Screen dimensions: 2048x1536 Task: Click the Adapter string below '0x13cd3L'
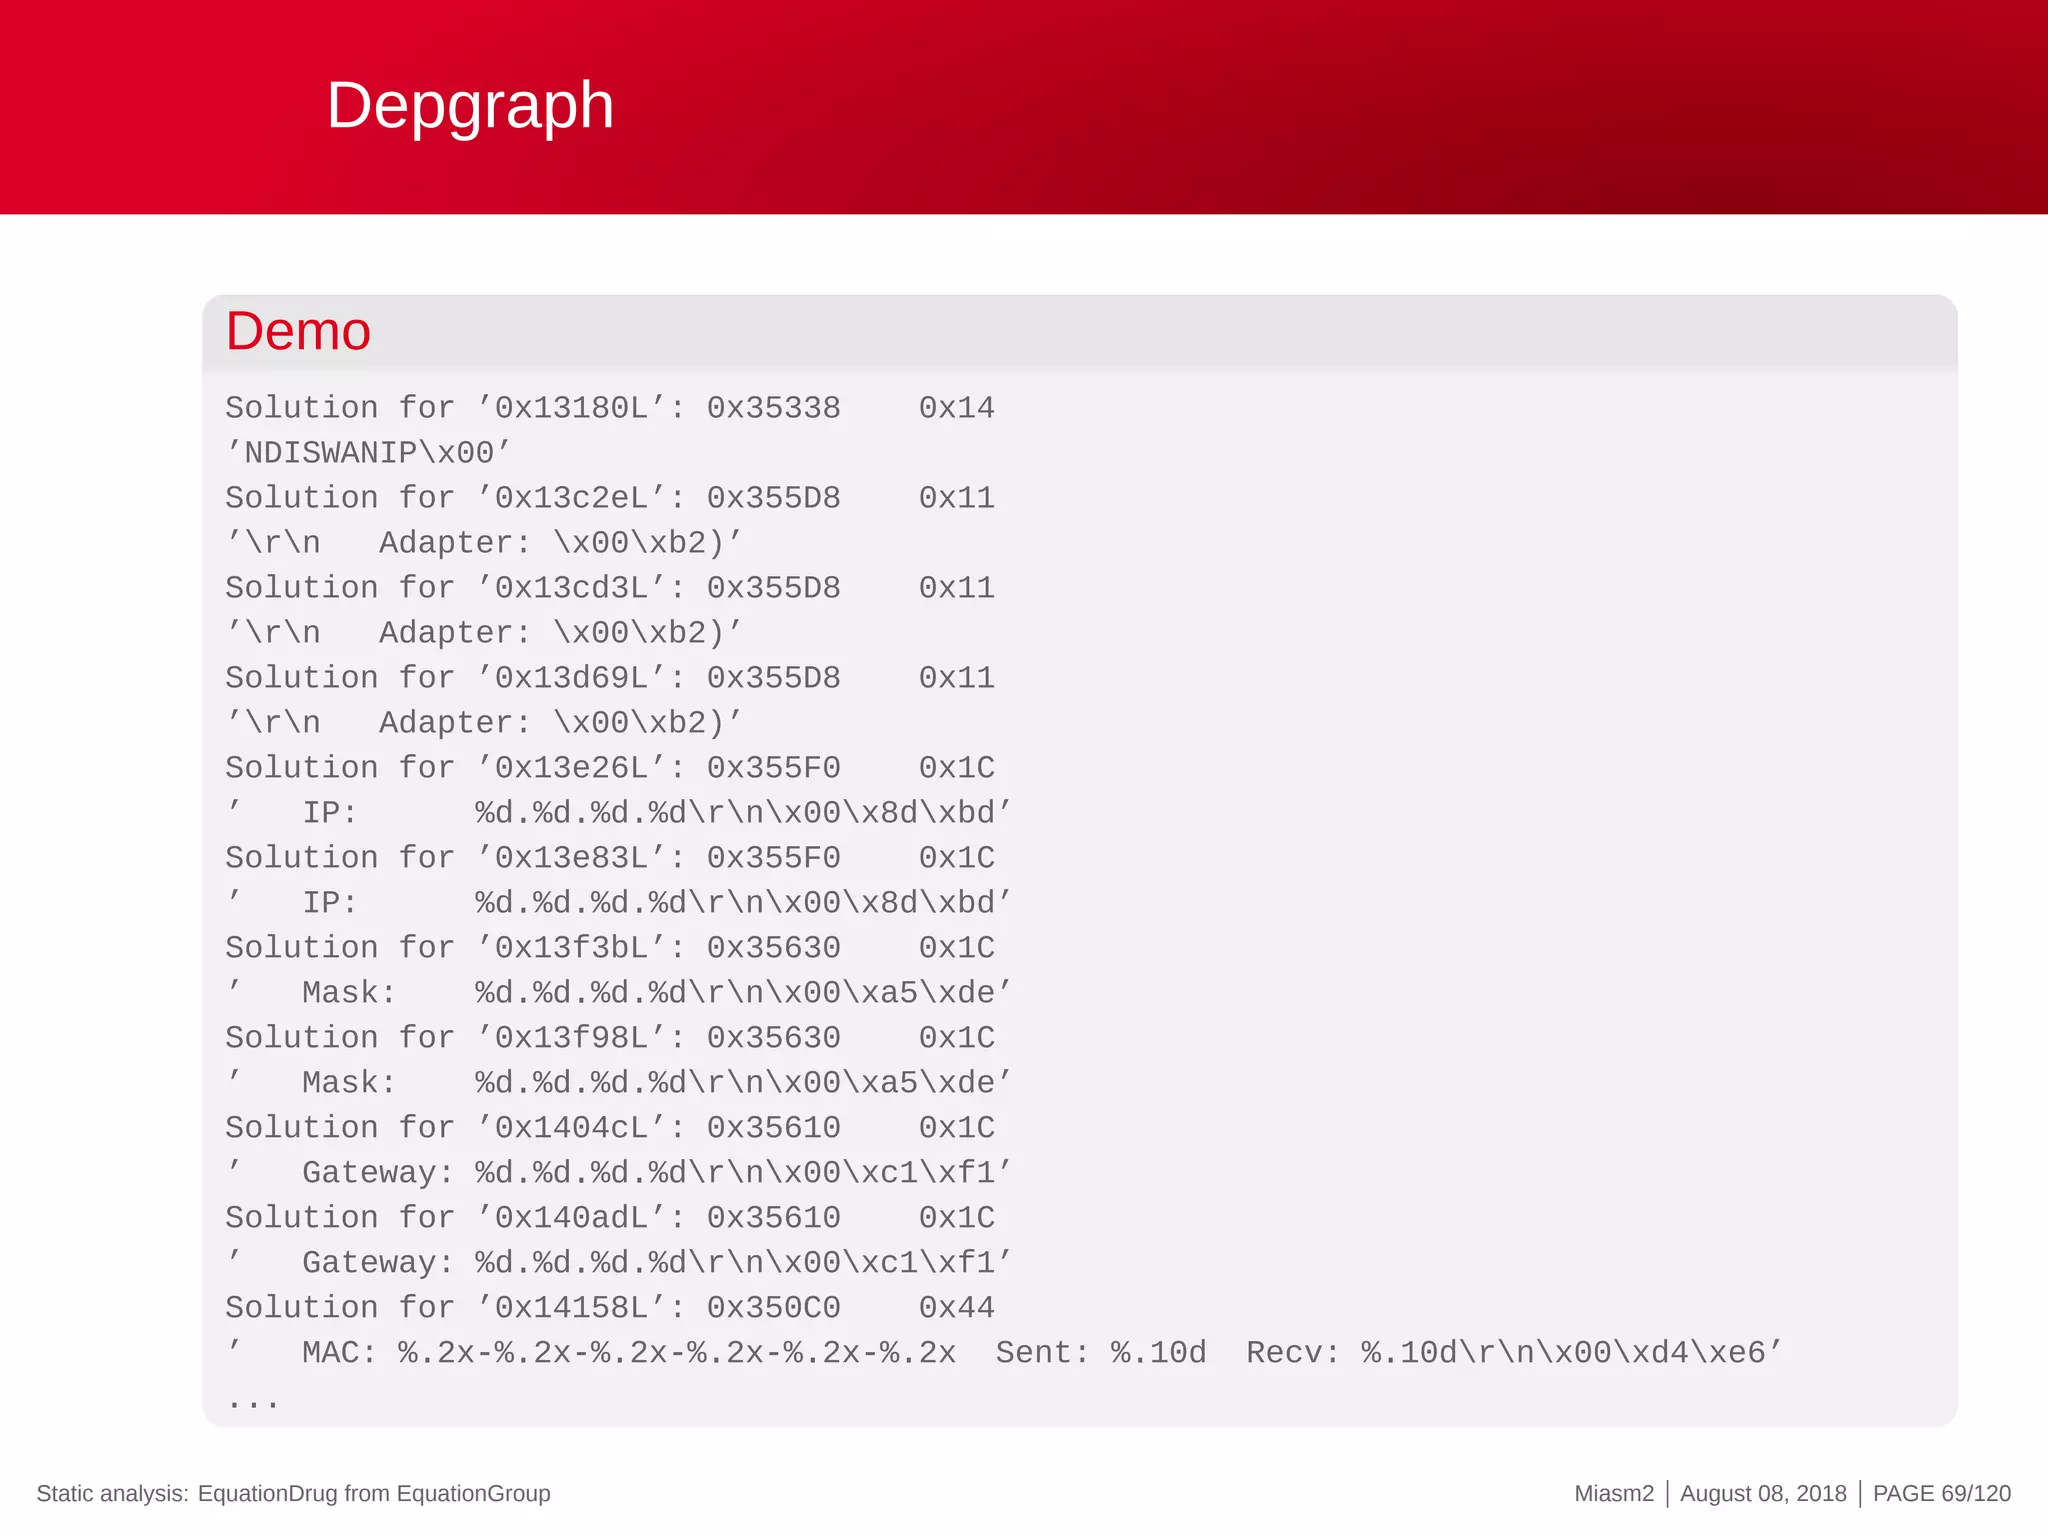[x=484, y=633]
